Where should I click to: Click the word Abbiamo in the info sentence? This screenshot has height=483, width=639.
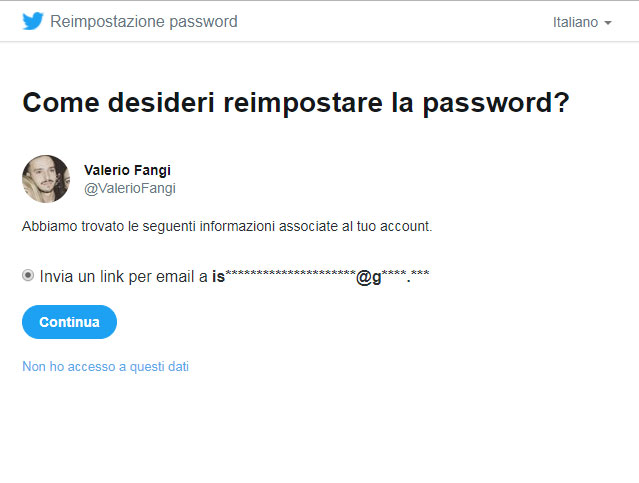49,226
